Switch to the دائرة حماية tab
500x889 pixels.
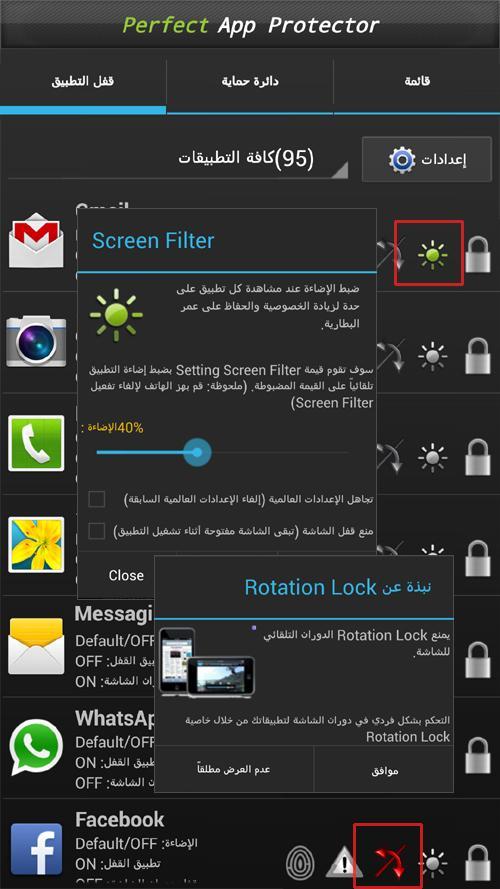click(250, 81)
